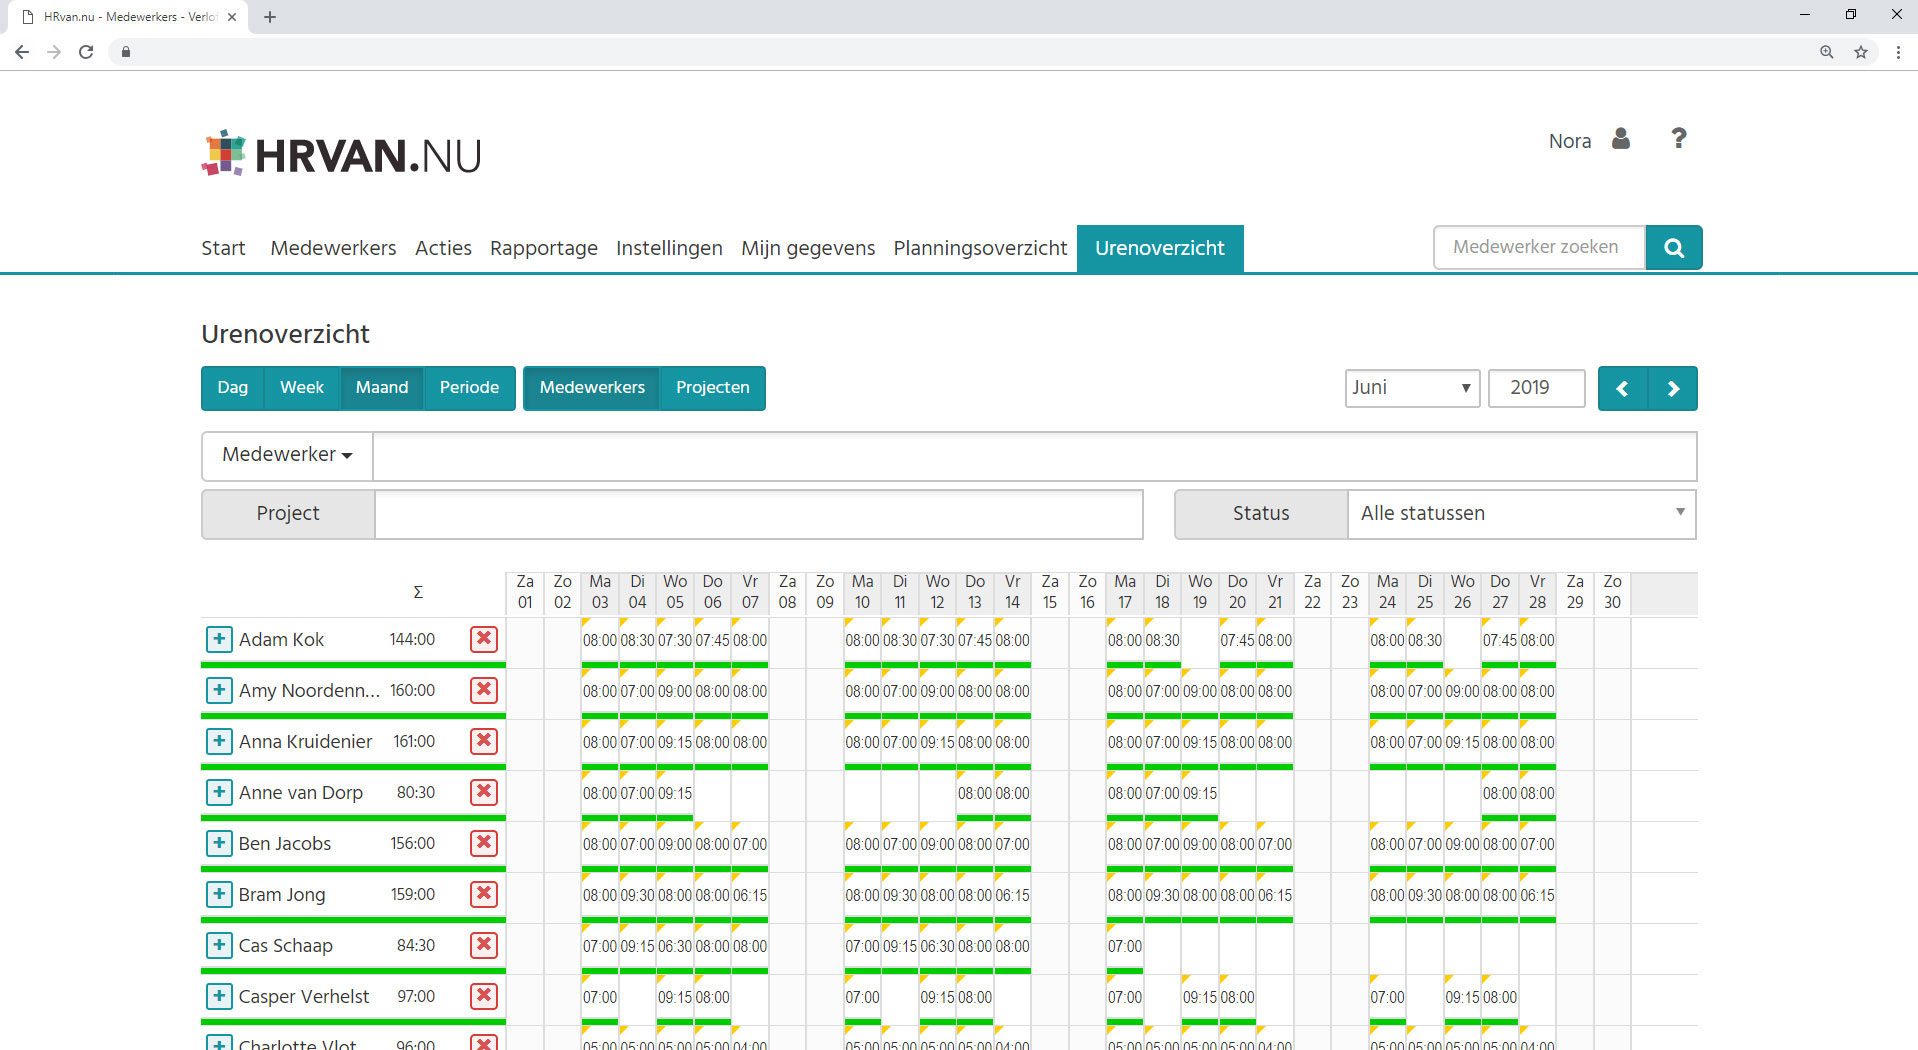This screenshot has height=1050, width=1918.
Task: Click Adam Kok total 144:00
Action: (412, 640)
